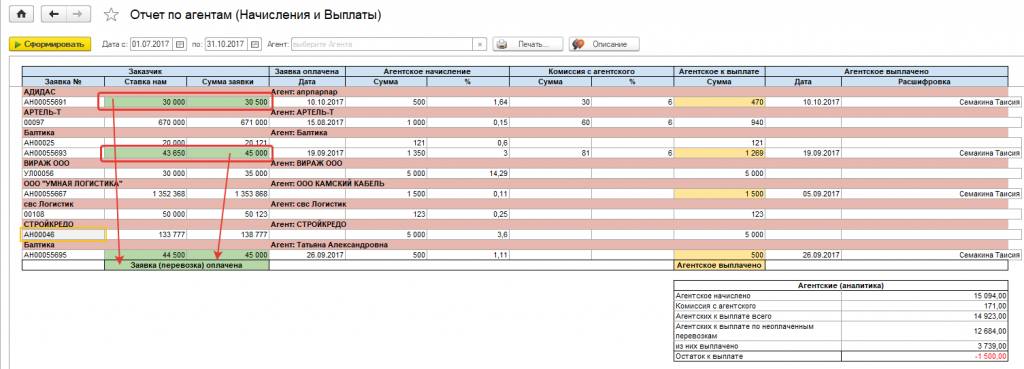Select the 50 123 order sum cell
This screenshot has height=369, width=1024.
[x=228, y=214]
